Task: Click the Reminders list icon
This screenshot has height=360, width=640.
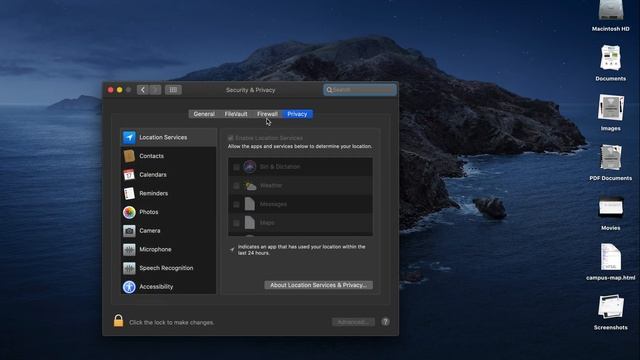Action: pyautogui.click(x=129, y=193)
